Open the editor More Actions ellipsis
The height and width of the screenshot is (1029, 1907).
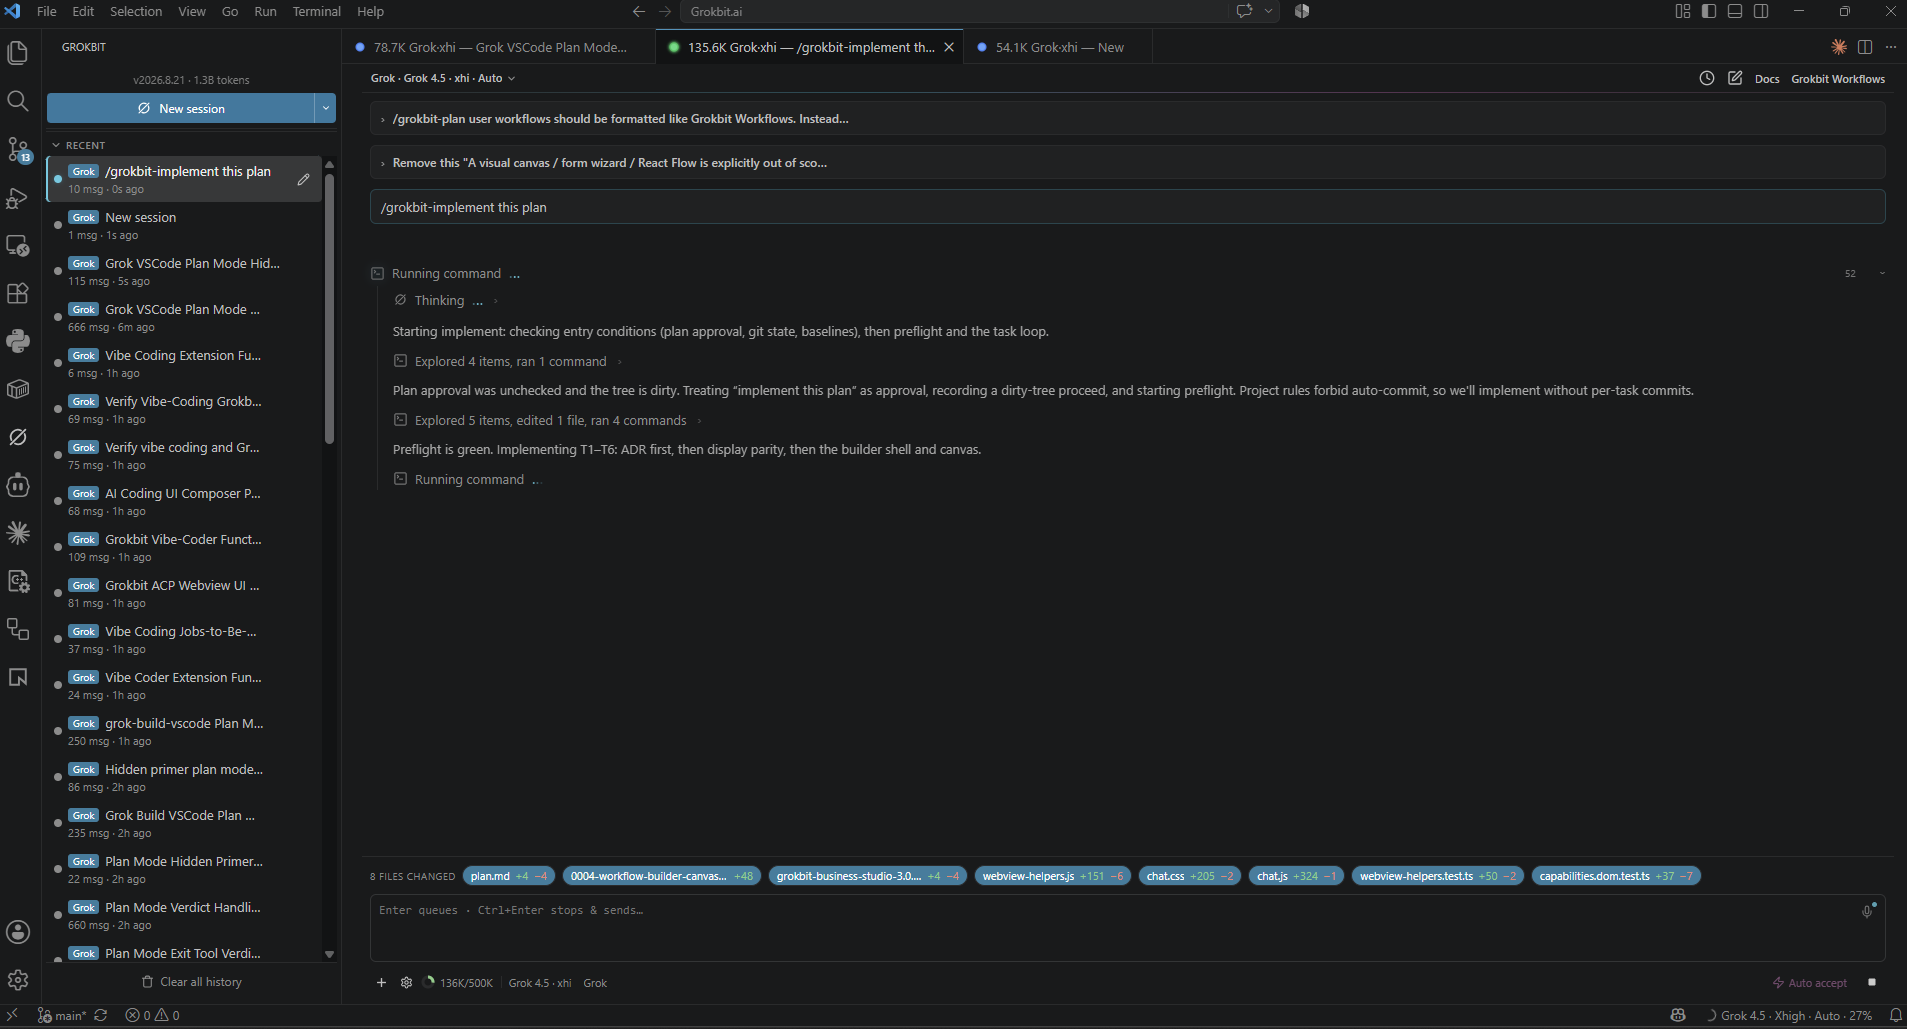1891,47
